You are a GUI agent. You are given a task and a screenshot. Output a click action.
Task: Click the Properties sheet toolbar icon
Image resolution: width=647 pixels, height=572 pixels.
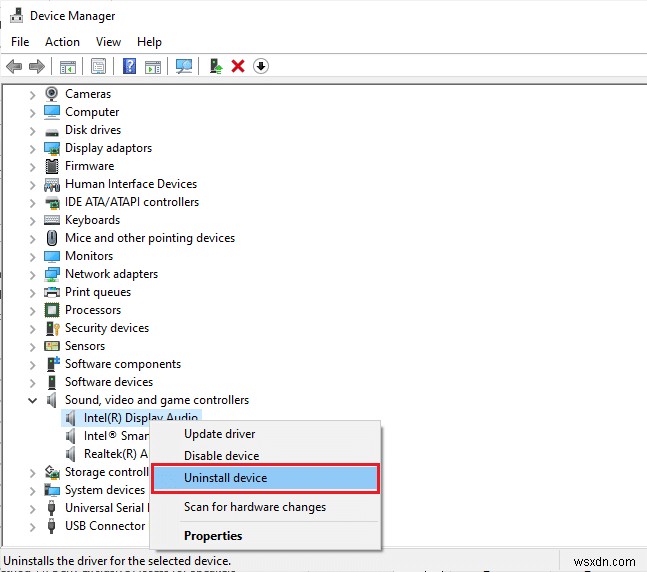tap(98, 66)
